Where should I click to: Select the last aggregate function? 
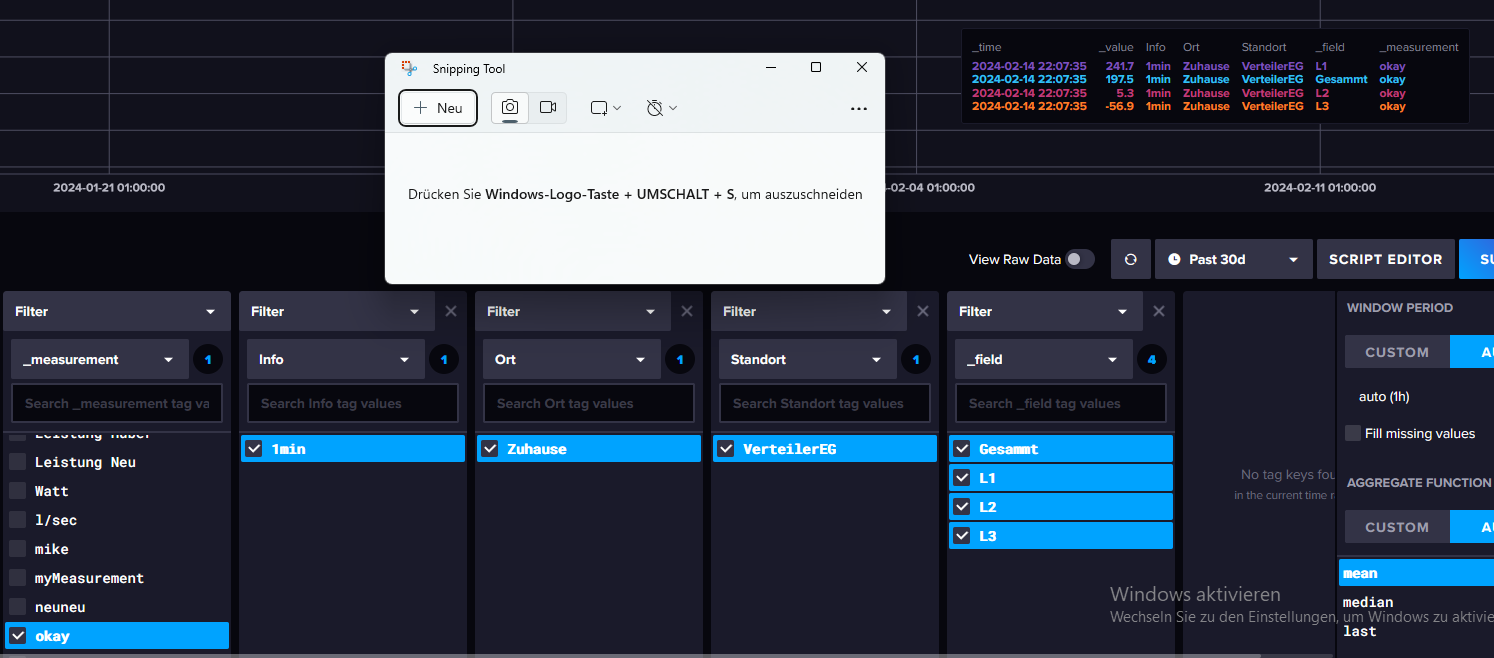pos(1359,631)
